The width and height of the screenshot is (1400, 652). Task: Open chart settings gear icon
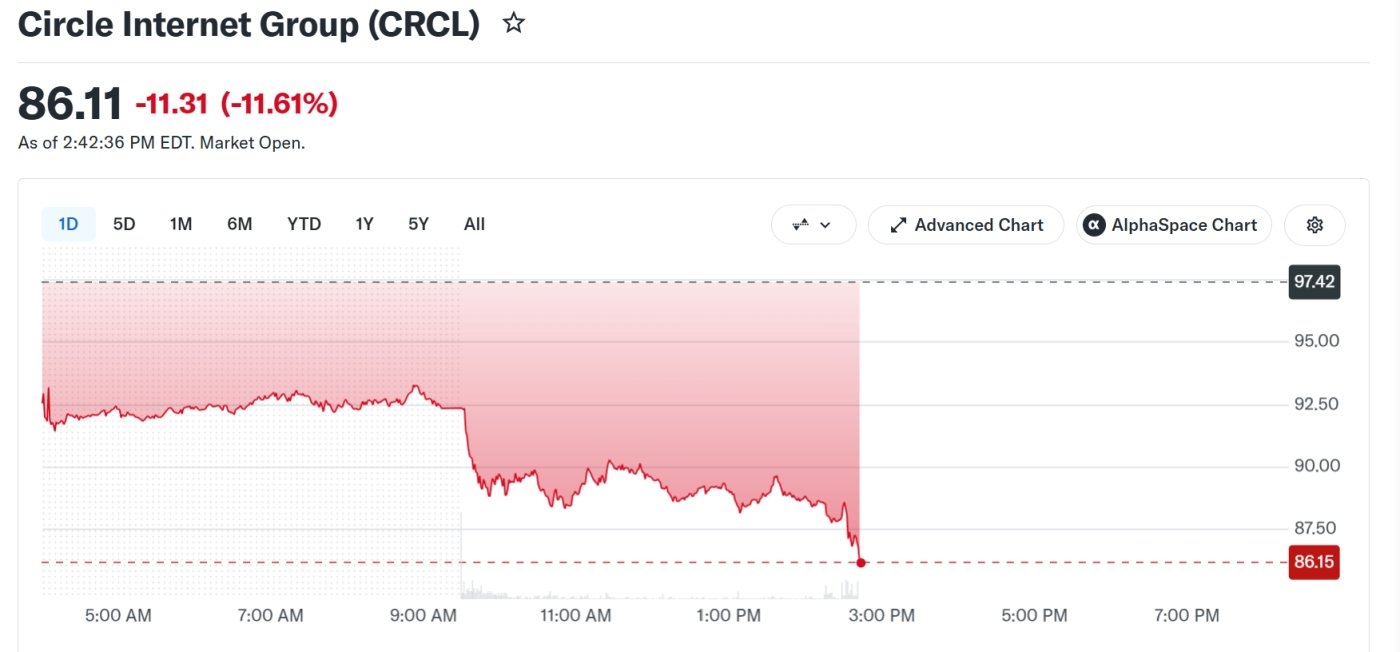point(1315,225)
